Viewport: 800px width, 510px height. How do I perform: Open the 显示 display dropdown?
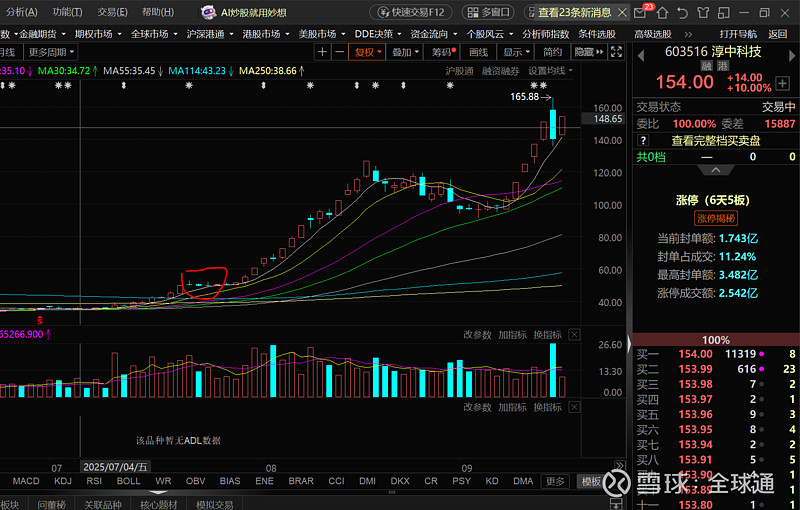pos(516,52)
